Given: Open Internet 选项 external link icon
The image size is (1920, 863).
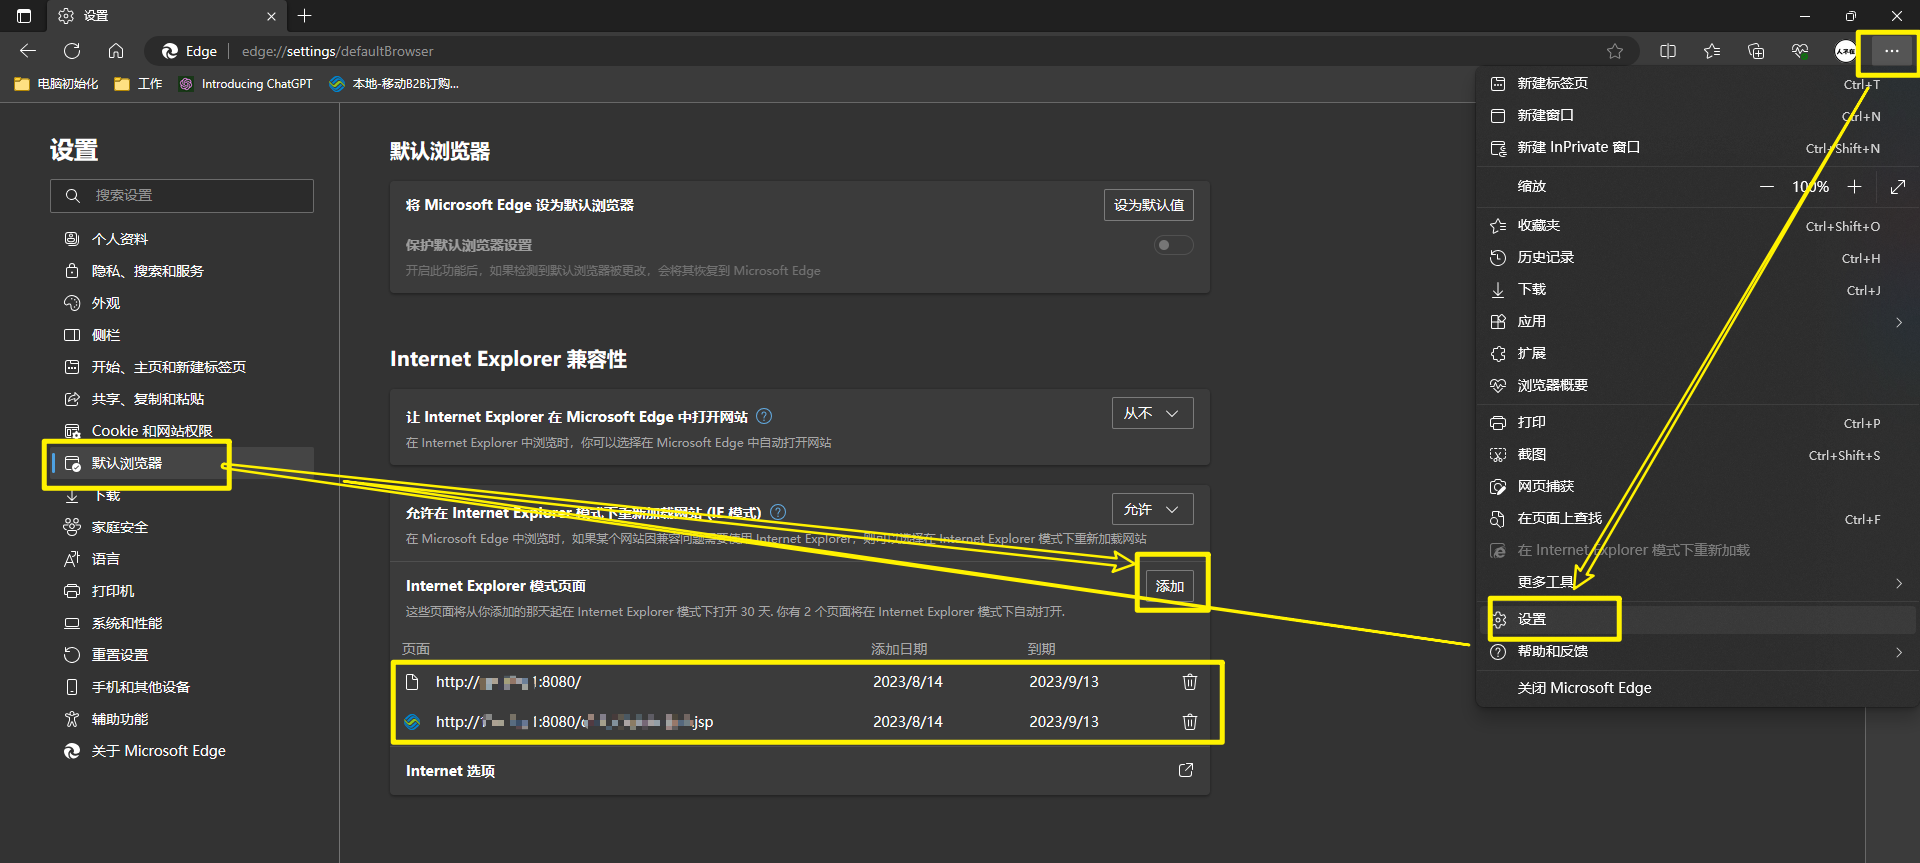Looking at the screenshot, I should (1185, 770).
